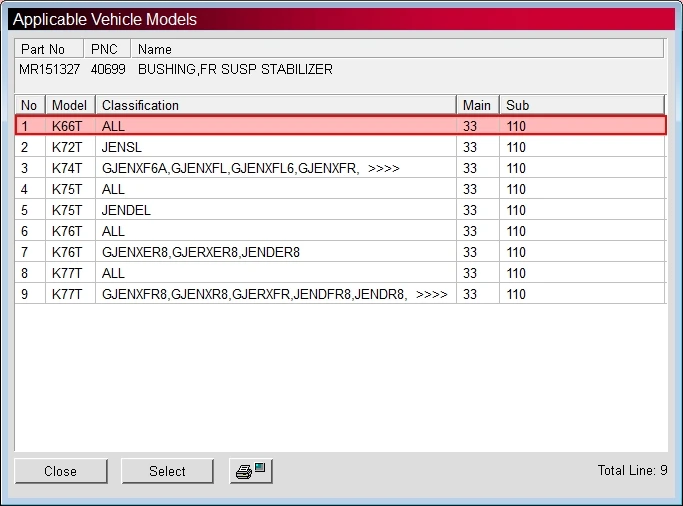Click classification GJENXER8,GJERXER8,JENDER8
This screenshot has width=683, height=506.
click(201, 252)
